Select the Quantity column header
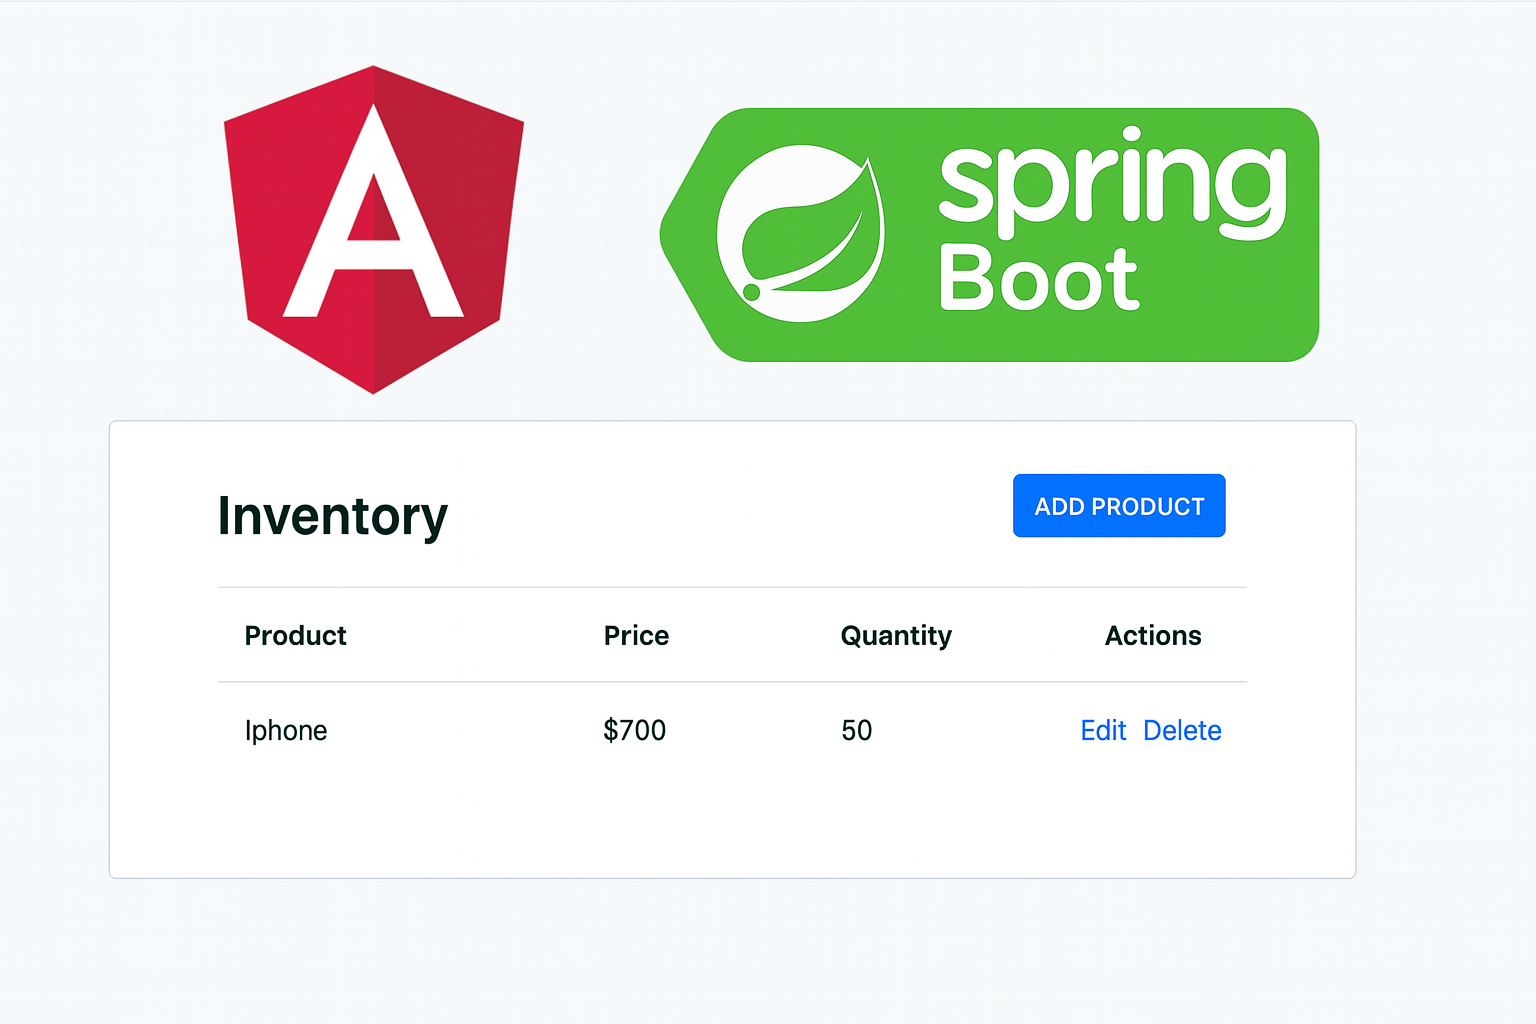The height and width of the screenshot is (1024, 1536). (x=896, y=636)
